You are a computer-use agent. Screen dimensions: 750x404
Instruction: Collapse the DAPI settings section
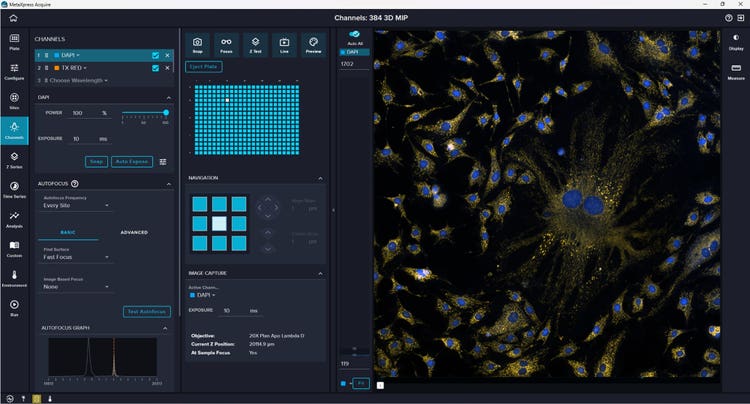coord(169,98)
